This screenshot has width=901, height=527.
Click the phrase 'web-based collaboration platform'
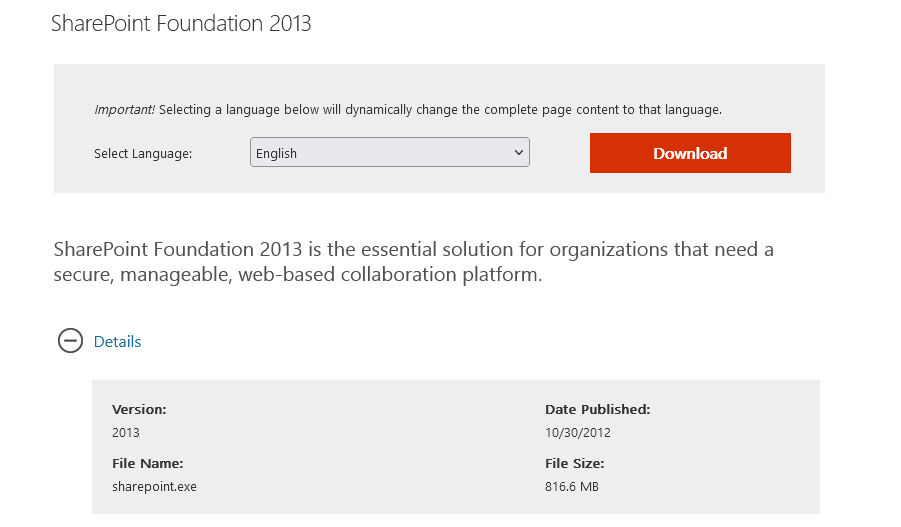coord(390,275)
